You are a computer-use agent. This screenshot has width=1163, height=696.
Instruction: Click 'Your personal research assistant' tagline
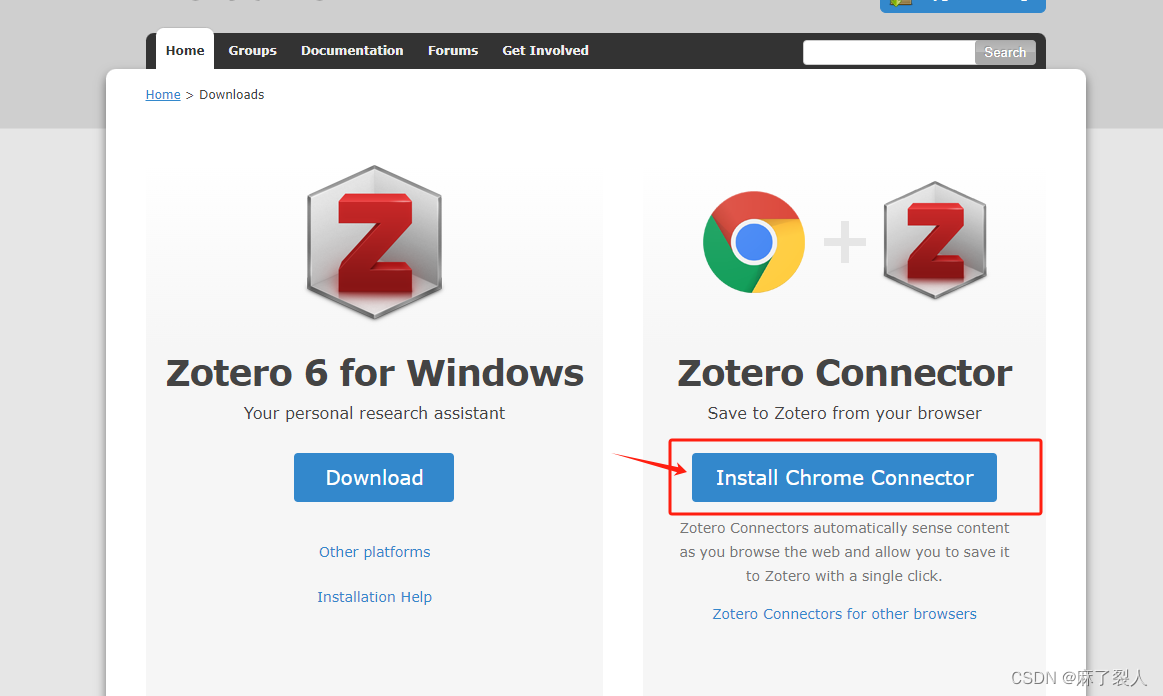tap(375, 413)
